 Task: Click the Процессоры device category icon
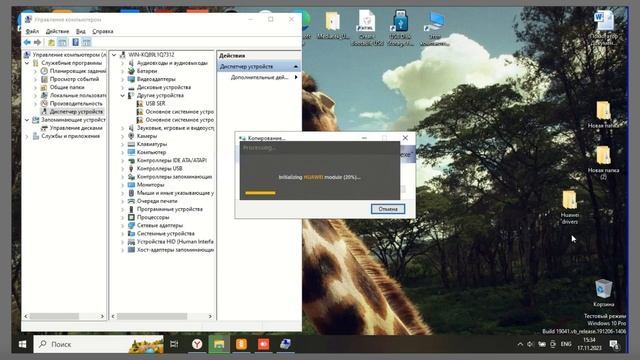pyautogui.click(x=131, y=217)
